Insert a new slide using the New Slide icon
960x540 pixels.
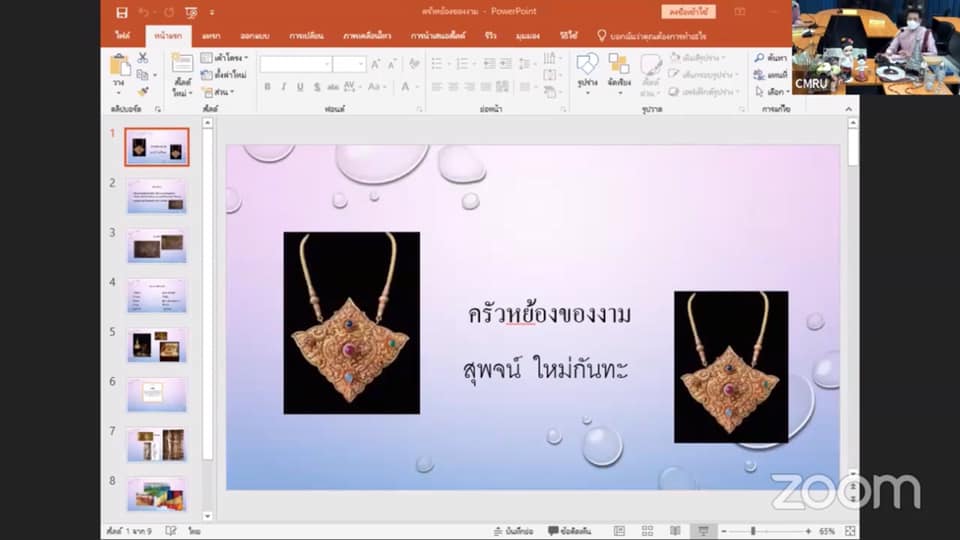coord(182,68)
